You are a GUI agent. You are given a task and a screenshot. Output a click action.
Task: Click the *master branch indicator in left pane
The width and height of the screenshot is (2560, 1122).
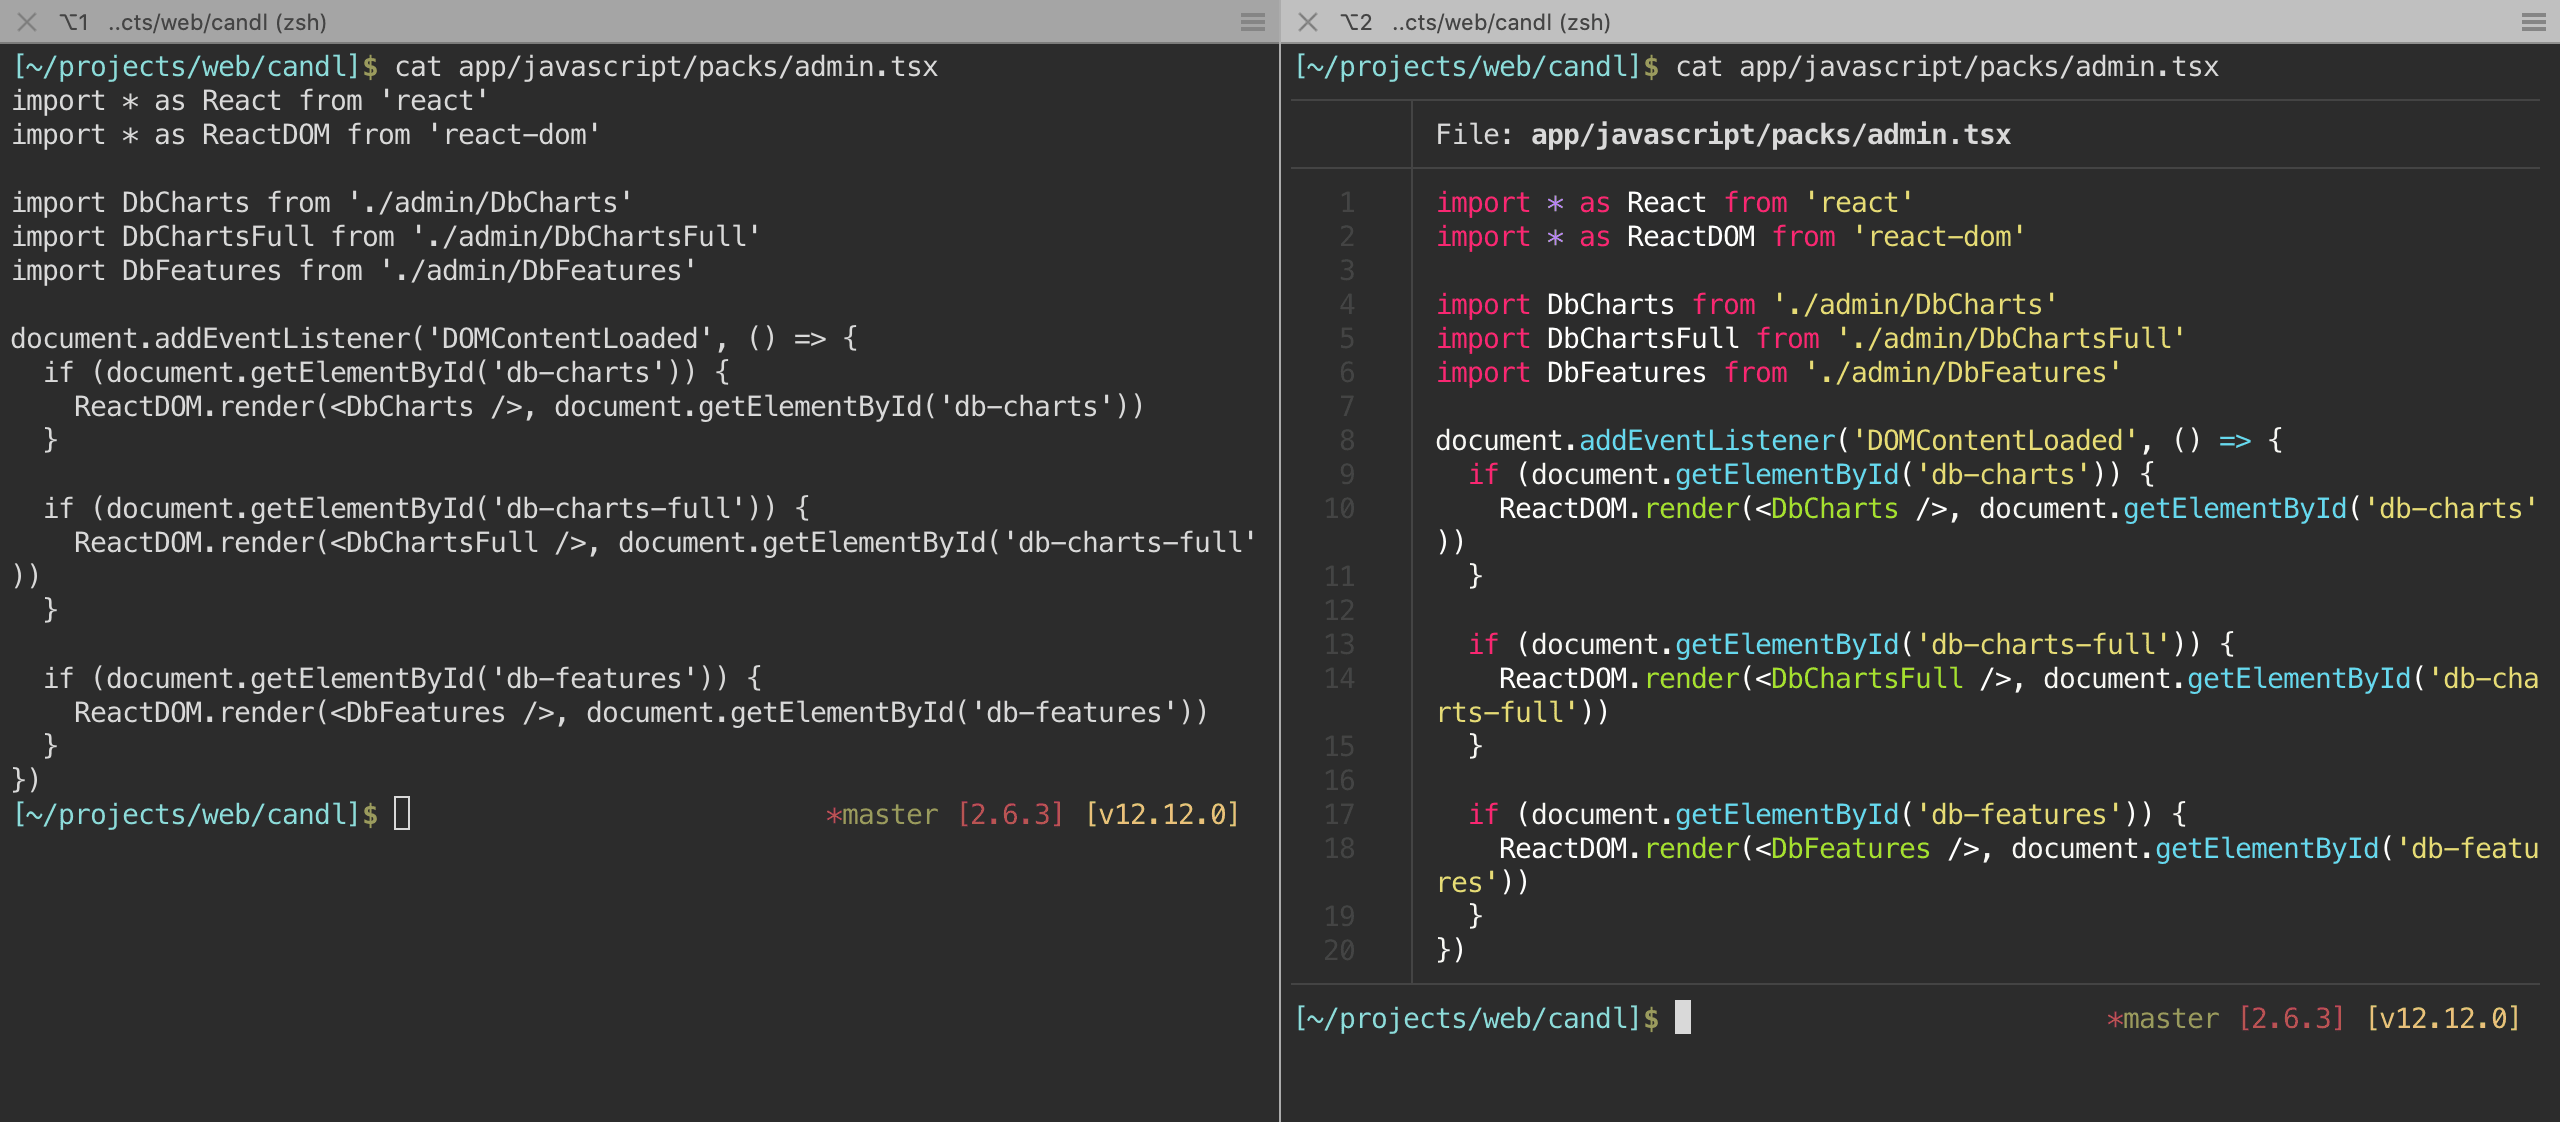pyautogui.click(x=882, y=815)
